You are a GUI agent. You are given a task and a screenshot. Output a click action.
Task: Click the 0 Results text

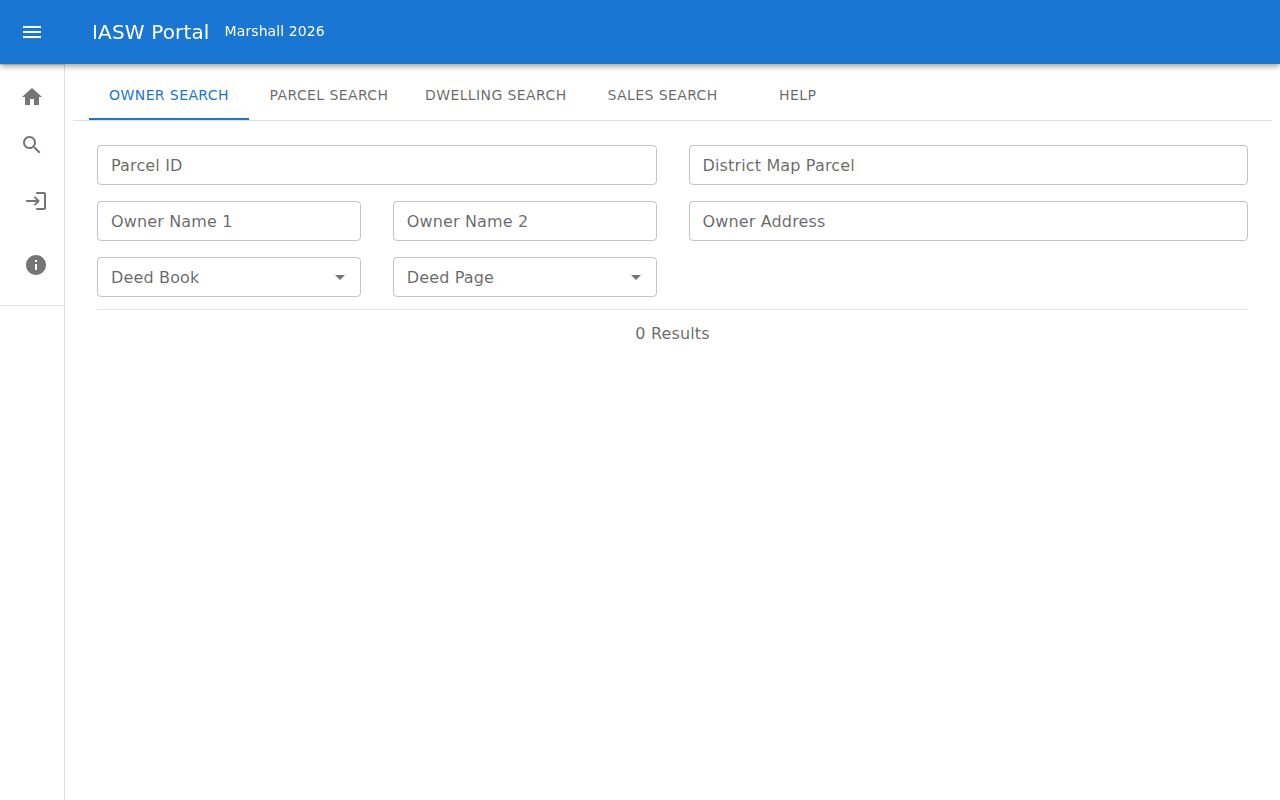click(672, 333)
